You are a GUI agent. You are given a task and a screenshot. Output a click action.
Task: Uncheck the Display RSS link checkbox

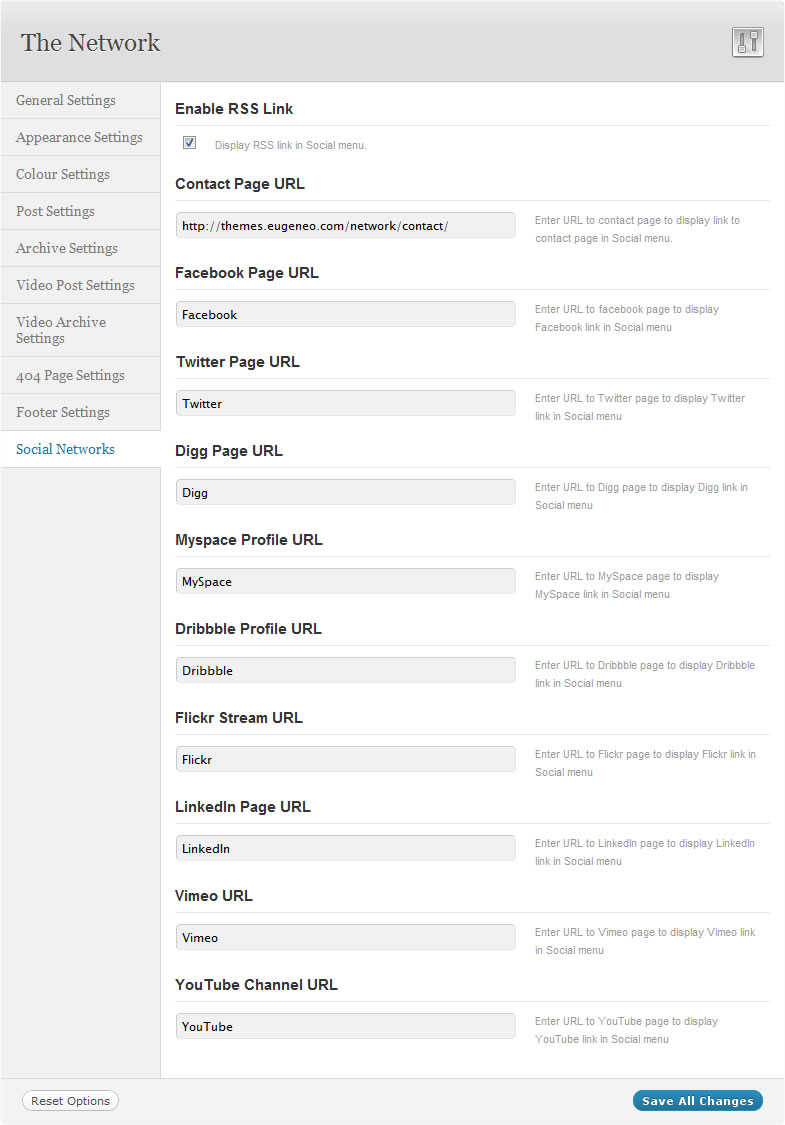tap(189, 144)
